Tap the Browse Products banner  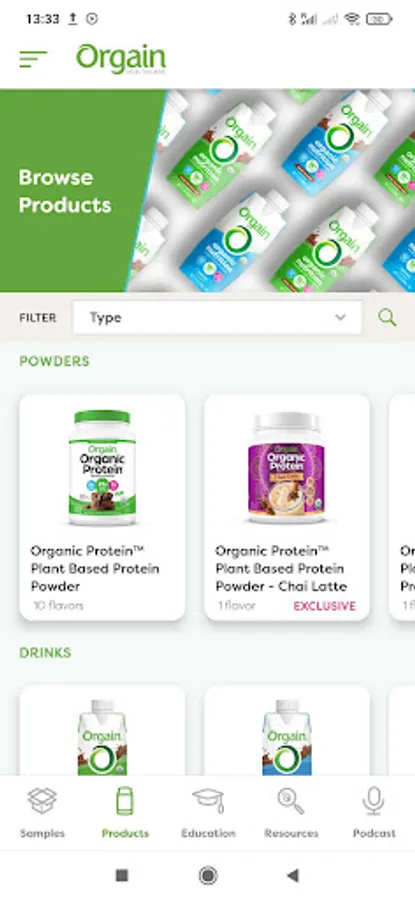pos(208,191)
